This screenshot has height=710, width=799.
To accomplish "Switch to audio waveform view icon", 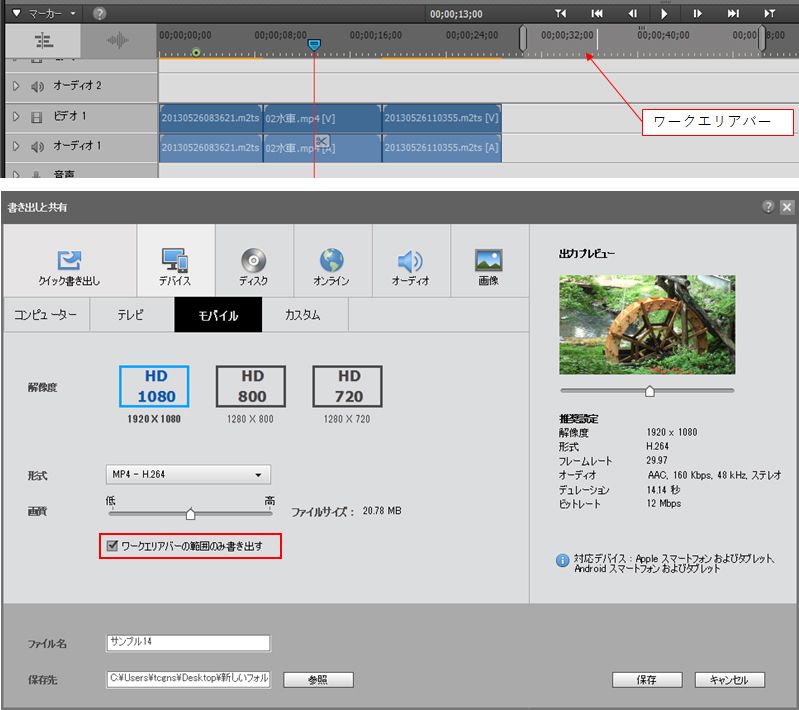I will click(118, 40).
